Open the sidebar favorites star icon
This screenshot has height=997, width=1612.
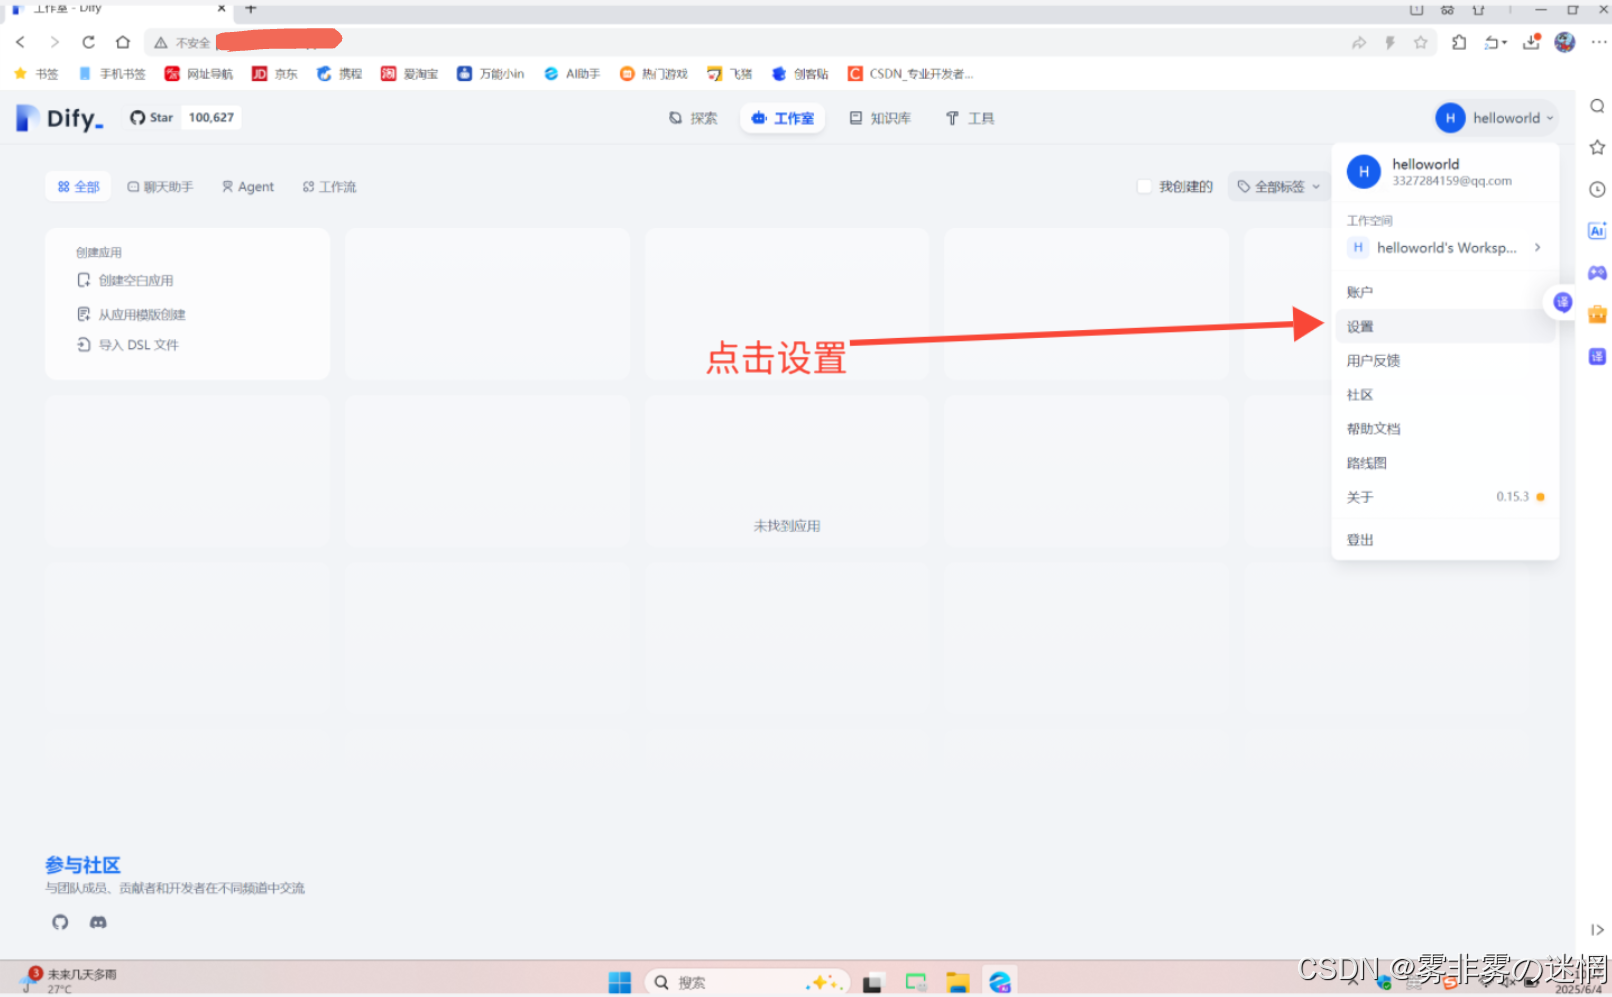[1597, 147]
